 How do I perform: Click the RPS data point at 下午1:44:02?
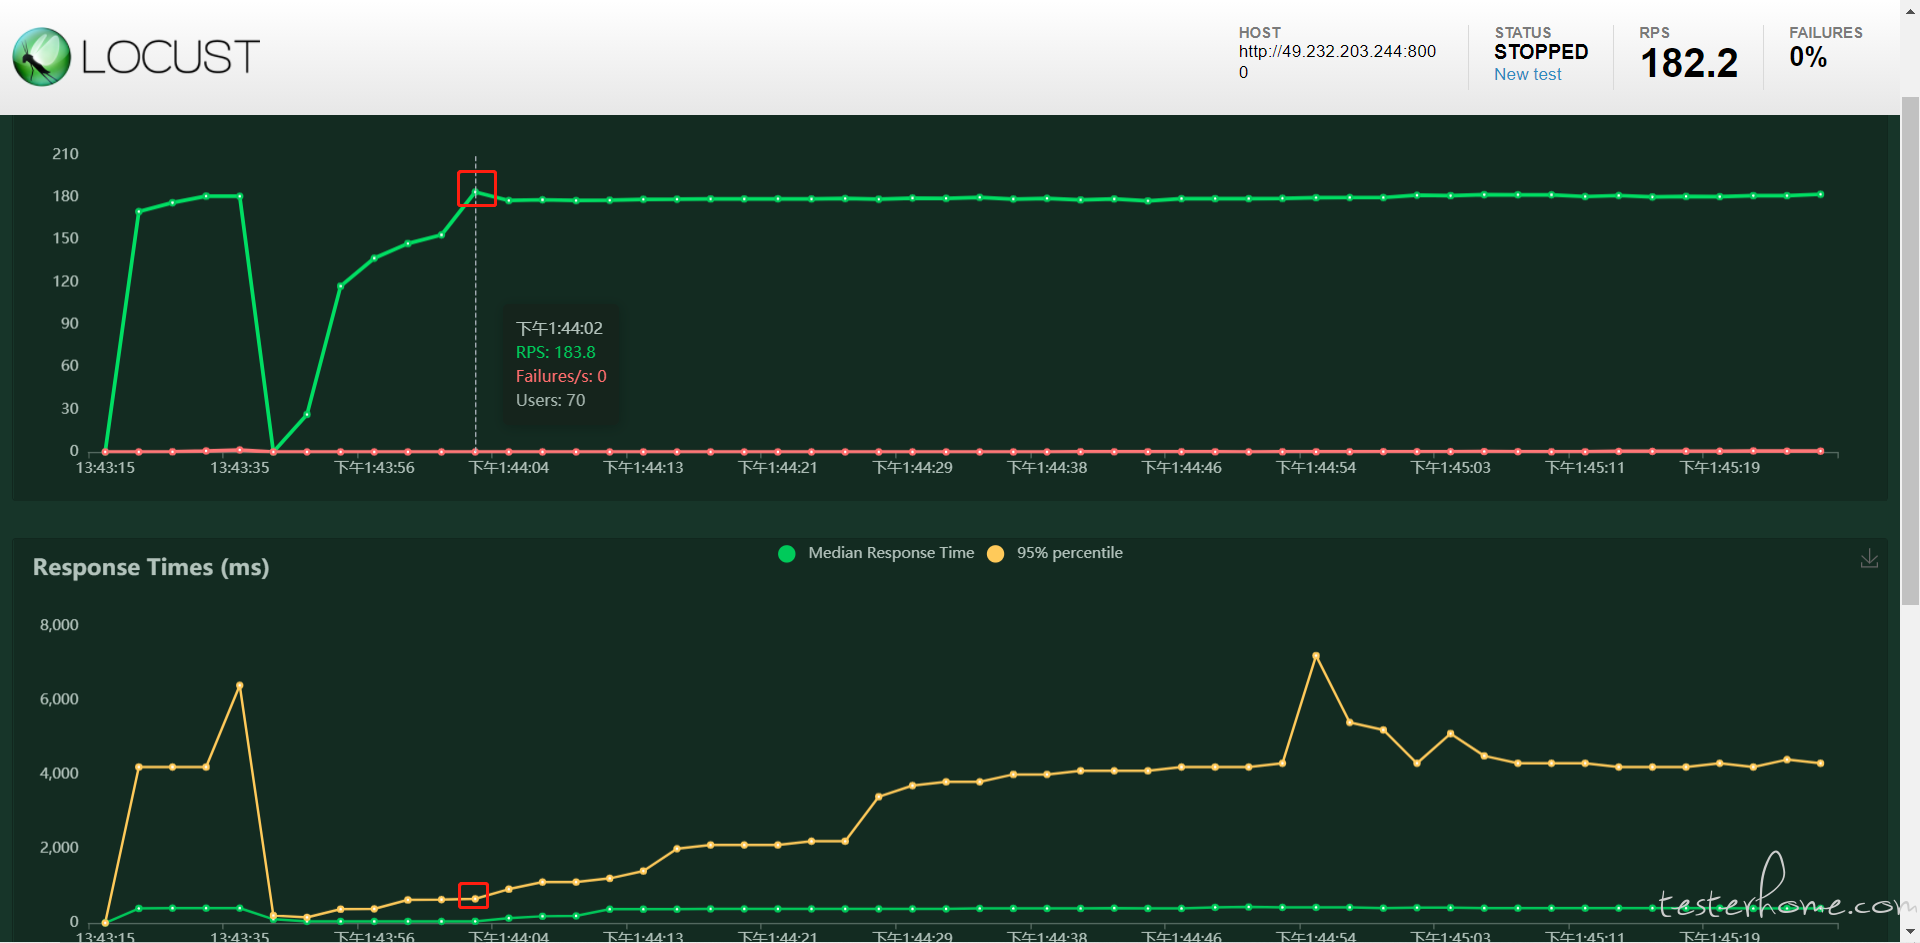tap(476, 191)
